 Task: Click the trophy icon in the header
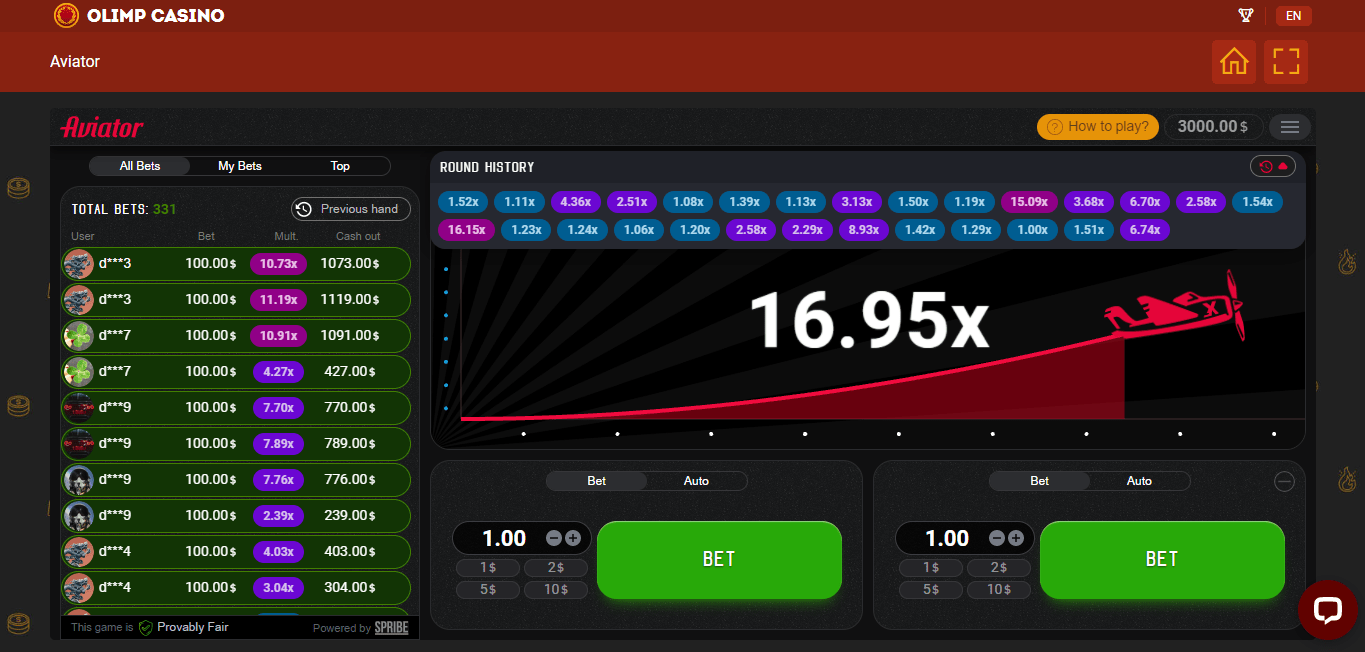[1246, 15]
